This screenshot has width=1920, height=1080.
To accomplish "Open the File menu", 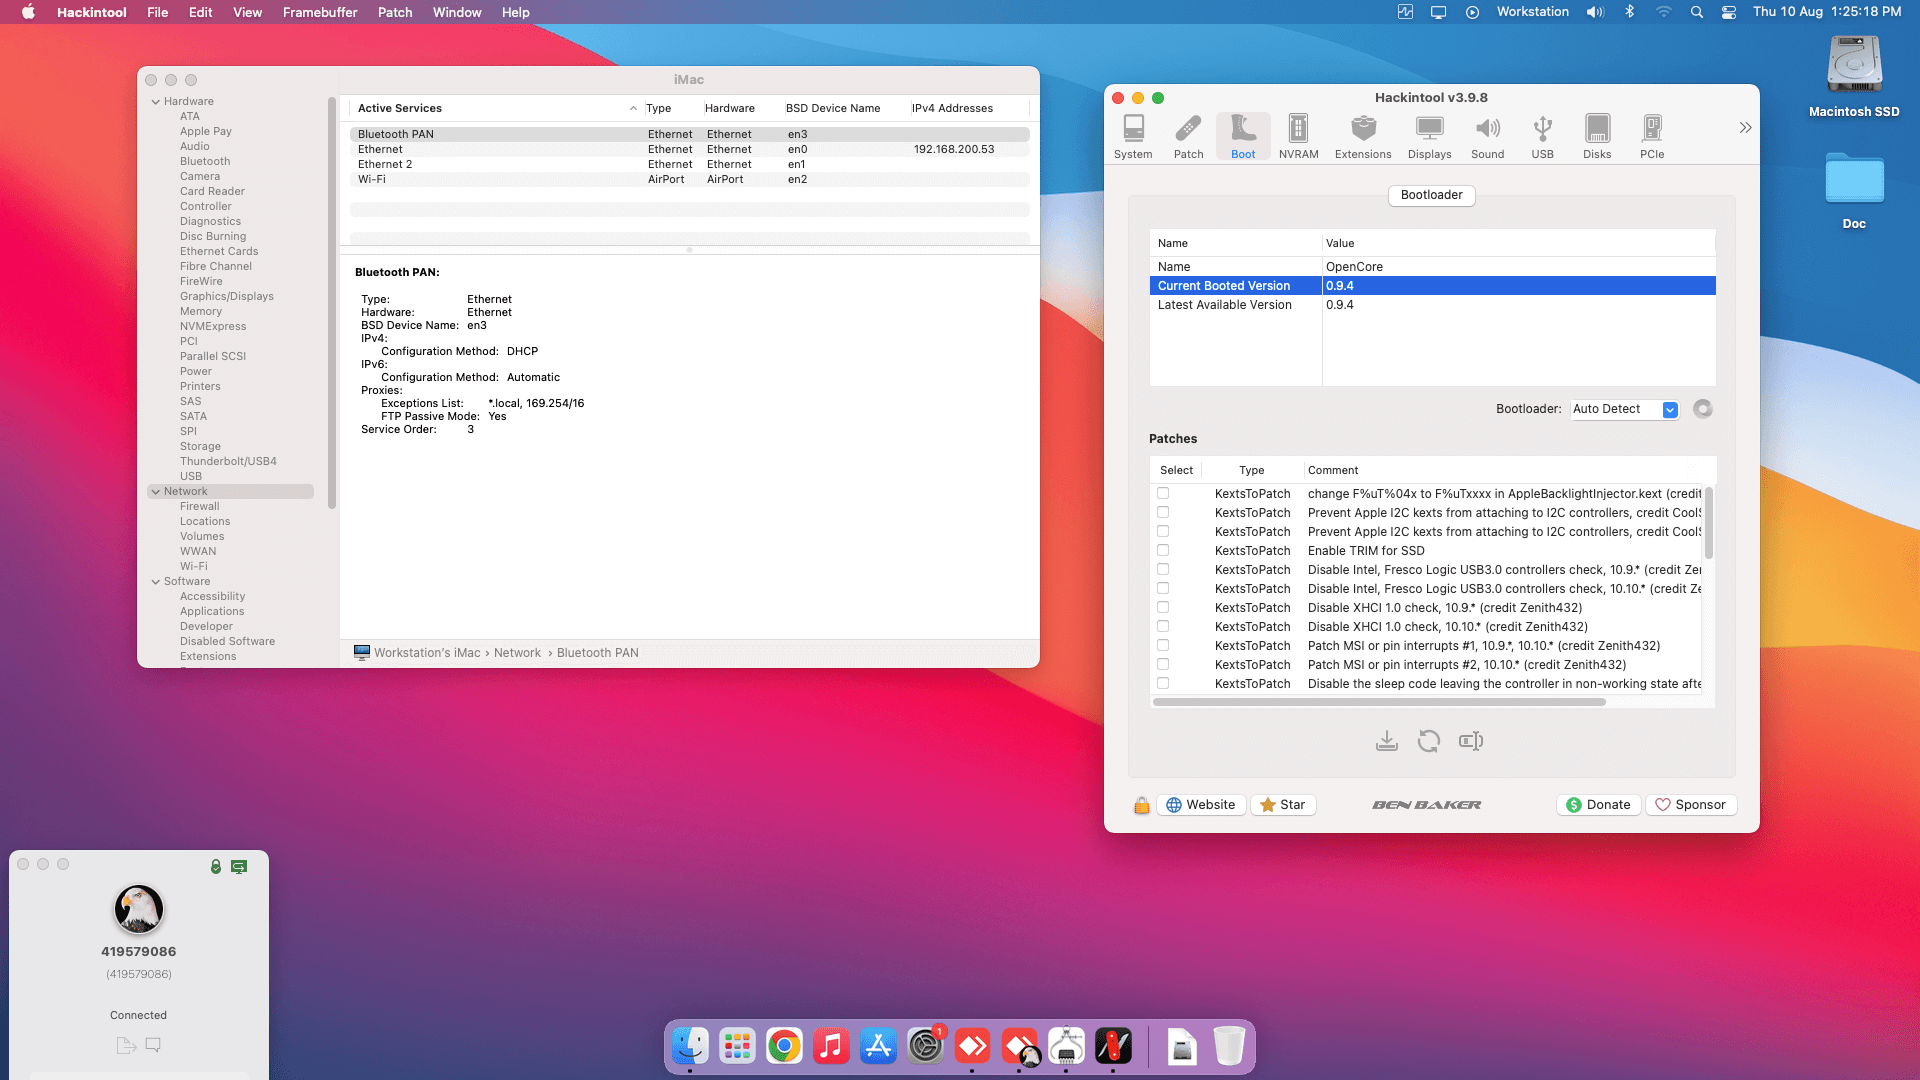I will click(x=158, y=12).
